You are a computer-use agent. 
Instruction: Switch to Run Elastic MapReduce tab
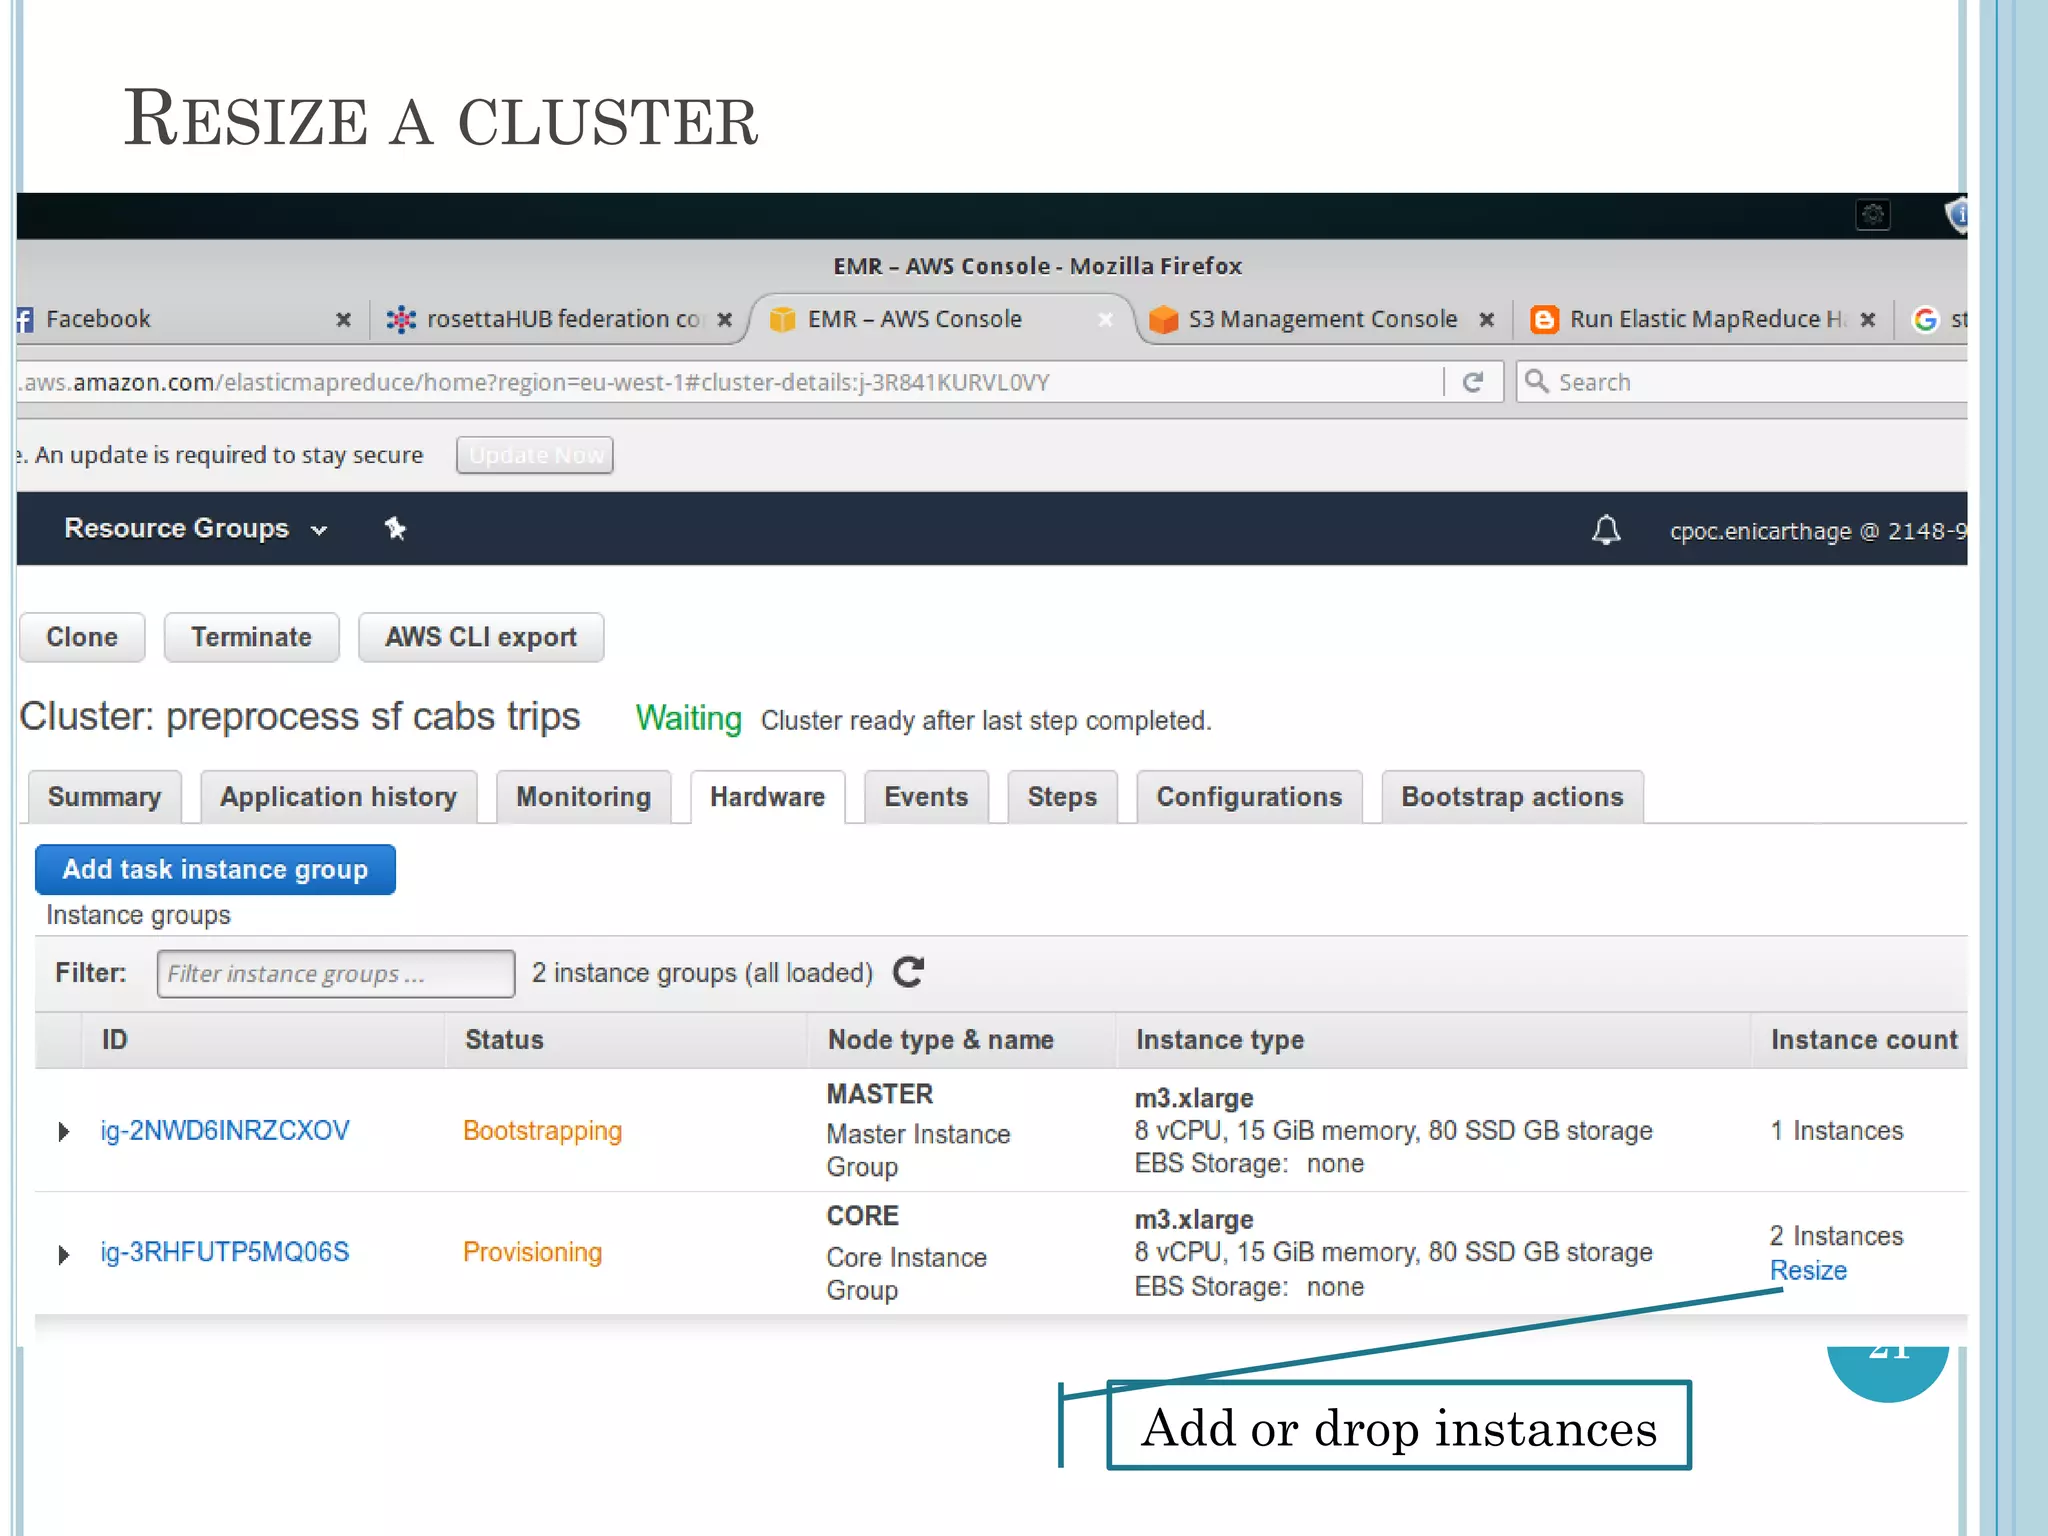pyautogui.click(x=1703, y=319)
